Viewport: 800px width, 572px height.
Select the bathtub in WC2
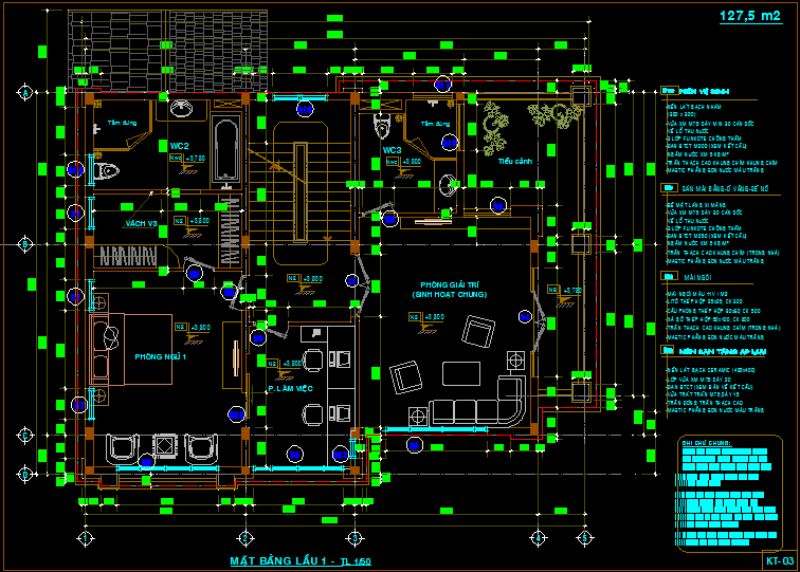pyautogui.click(x=225, y=151)
